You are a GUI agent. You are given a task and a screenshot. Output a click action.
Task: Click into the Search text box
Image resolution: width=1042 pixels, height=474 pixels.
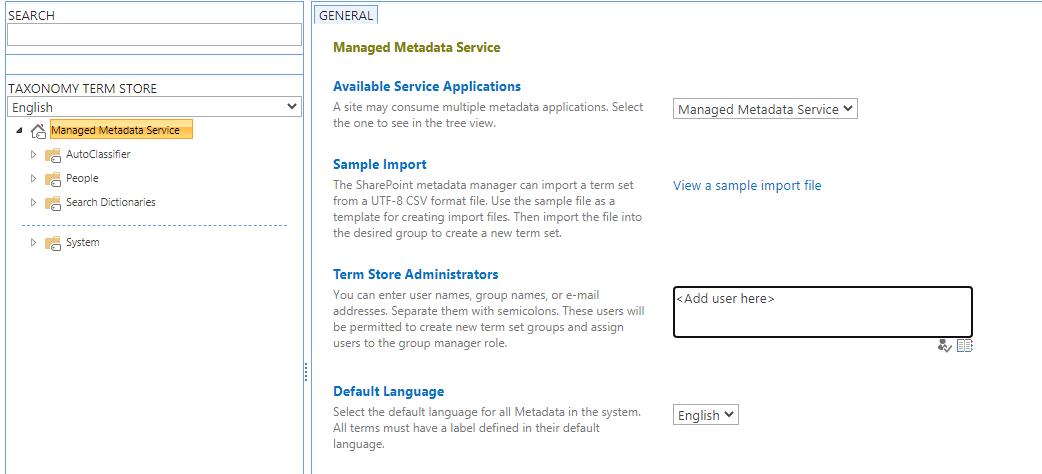[x=154, y=35]
